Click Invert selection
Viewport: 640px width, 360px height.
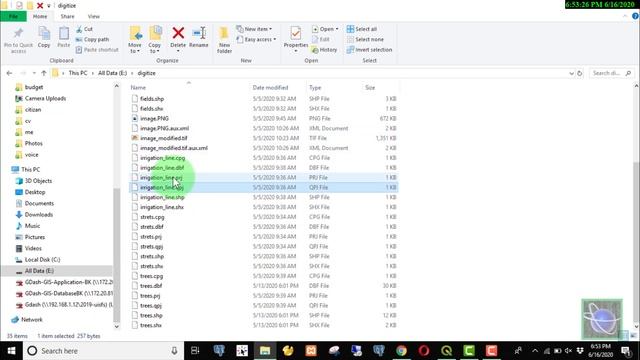(x=369, y=50)
